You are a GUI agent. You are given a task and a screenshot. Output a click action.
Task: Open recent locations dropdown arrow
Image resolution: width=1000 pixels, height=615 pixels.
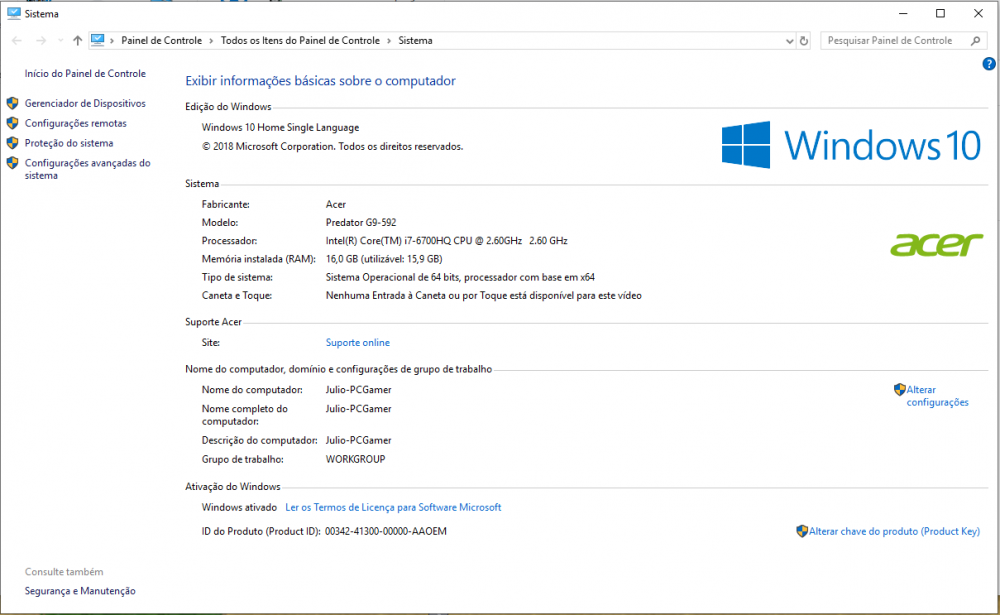pos(60,41)
